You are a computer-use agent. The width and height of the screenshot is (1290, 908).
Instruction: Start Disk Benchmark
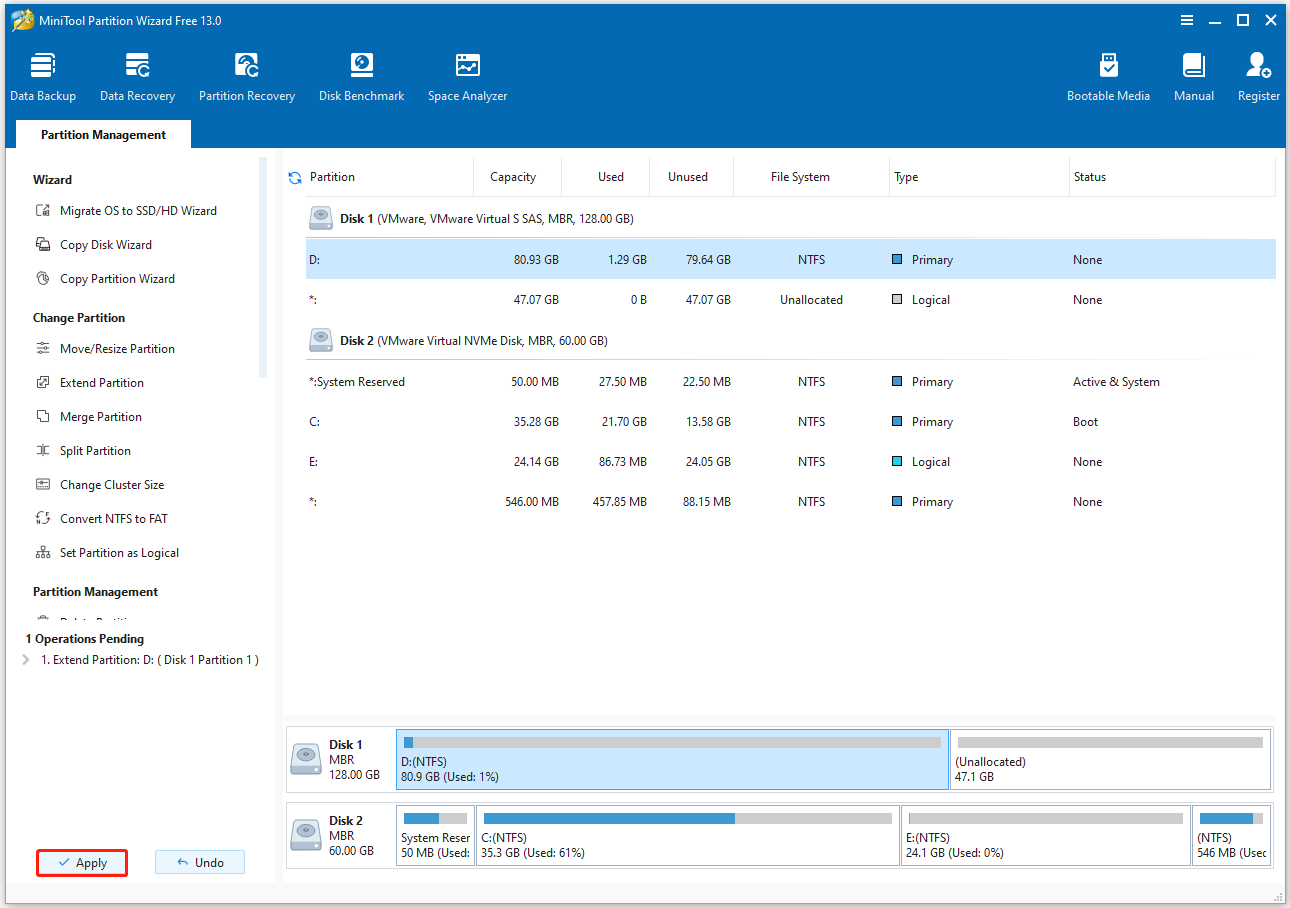point(361,76)
